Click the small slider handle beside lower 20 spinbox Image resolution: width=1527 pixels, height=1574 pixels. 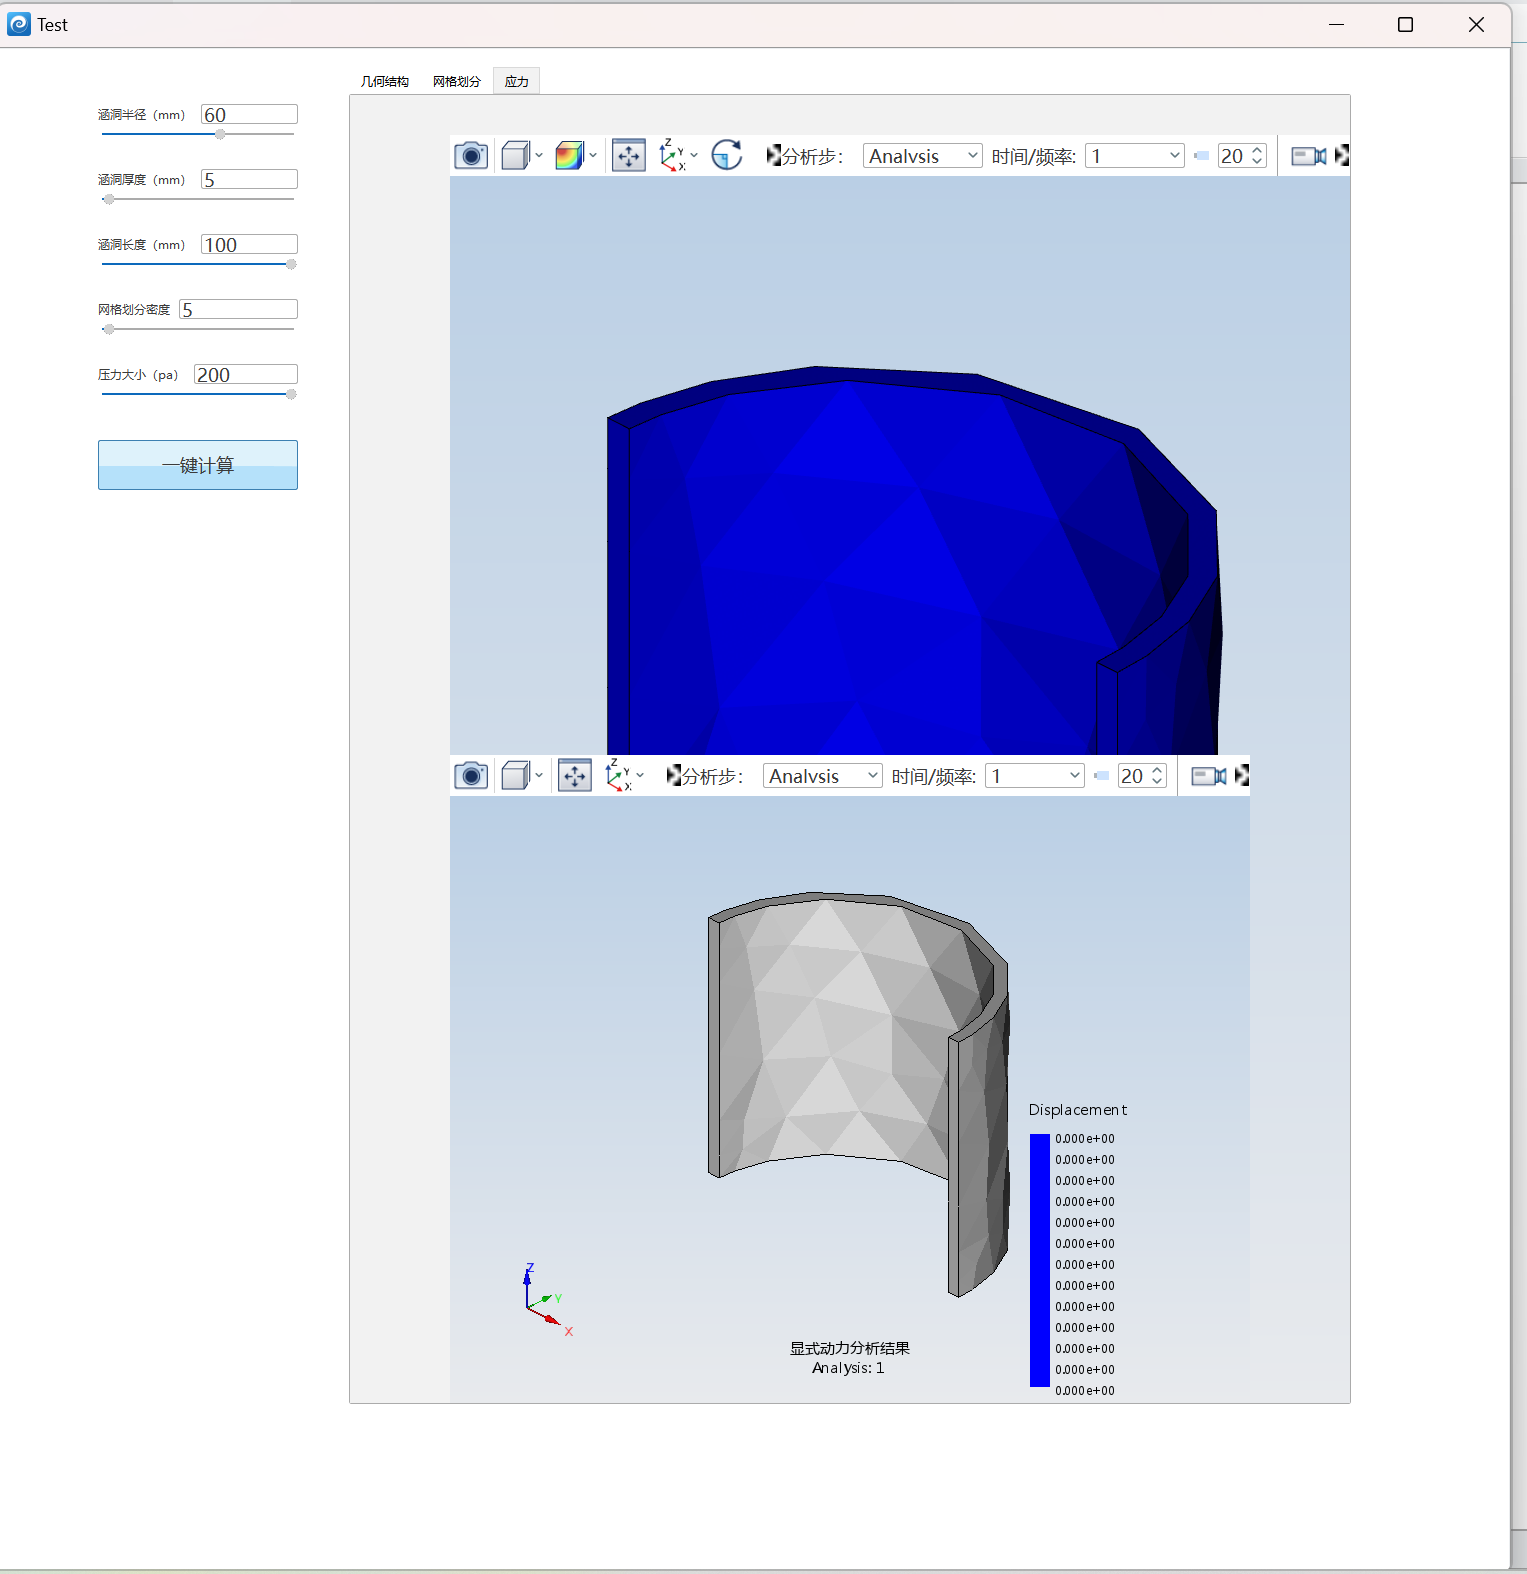1101,776
